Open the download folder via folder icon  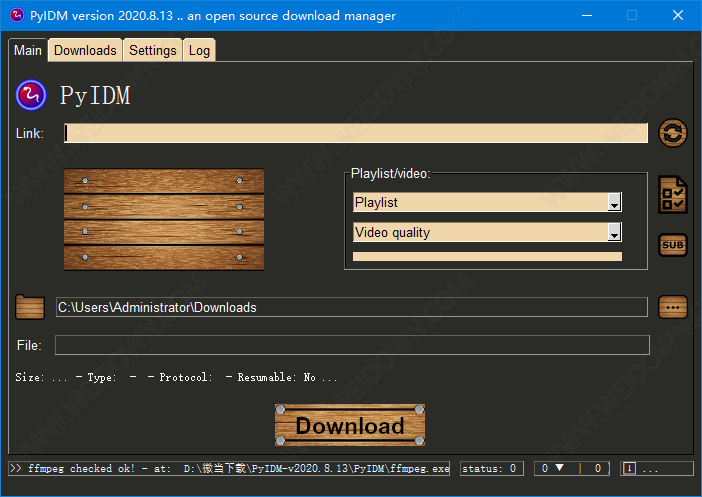[x=30, y=307]
